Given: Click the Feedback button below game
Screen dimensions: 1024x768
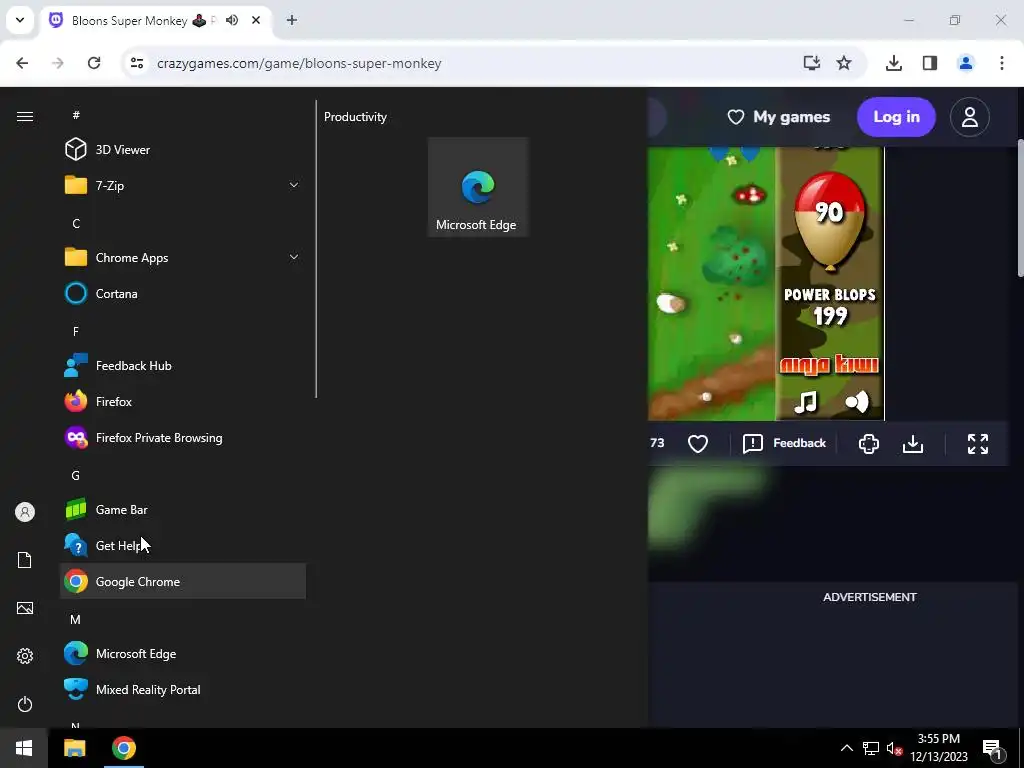Looking at the screenshot, I should [x=784, y=443].
